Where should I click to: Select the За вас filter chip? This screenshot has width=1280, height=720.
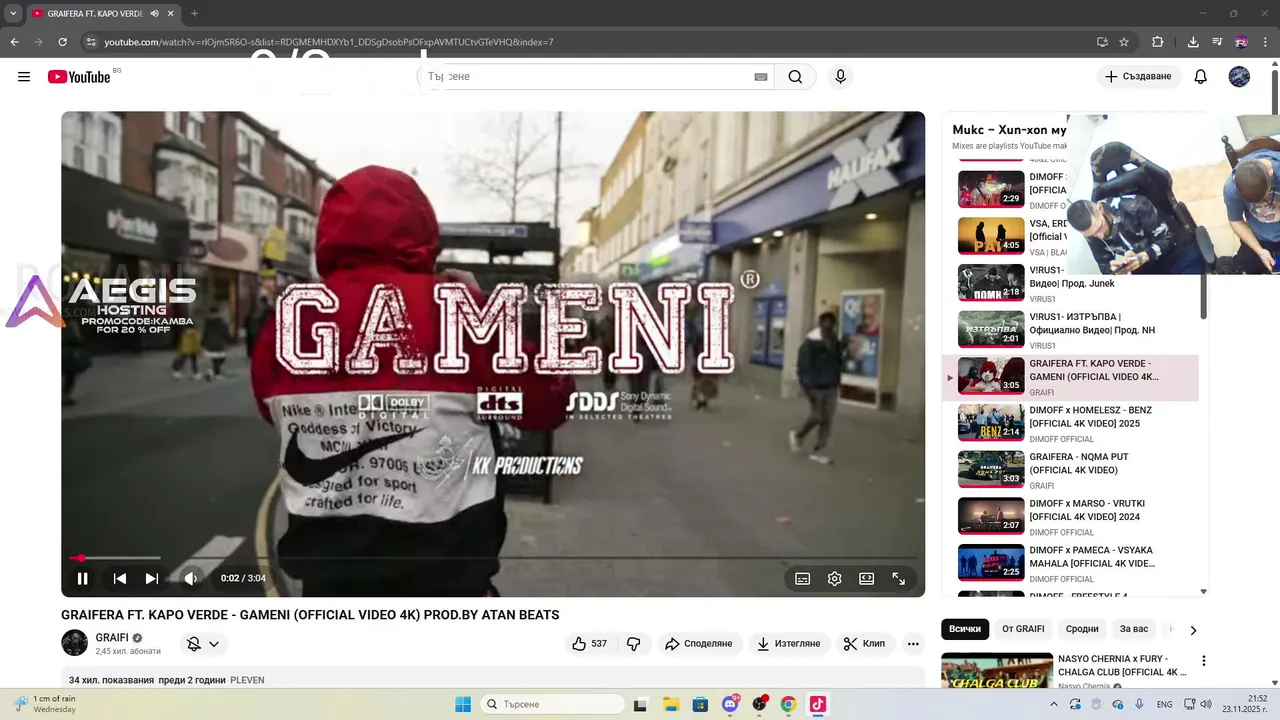(x=1134, y=629)
